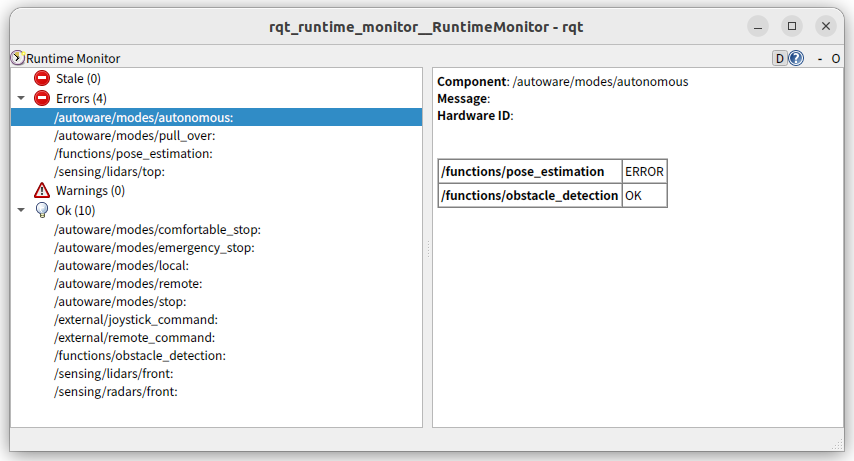Screen dimensions: 854x461
Task: Click the O button in plugin header
Action: click(835, 58)
